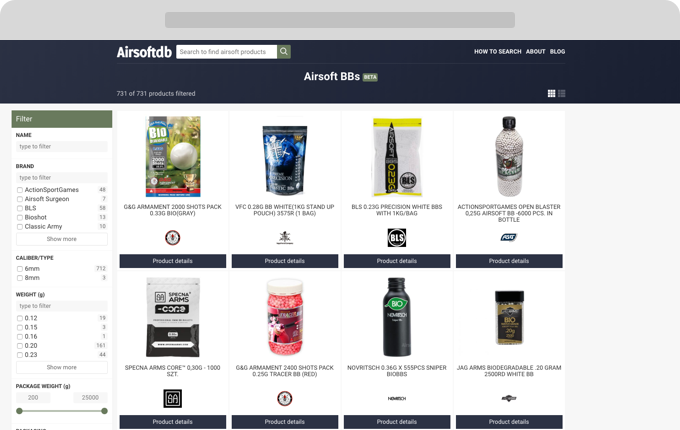Open Product details for Specna Arms Core
680x430 pixels.
(x=173, y=422)
